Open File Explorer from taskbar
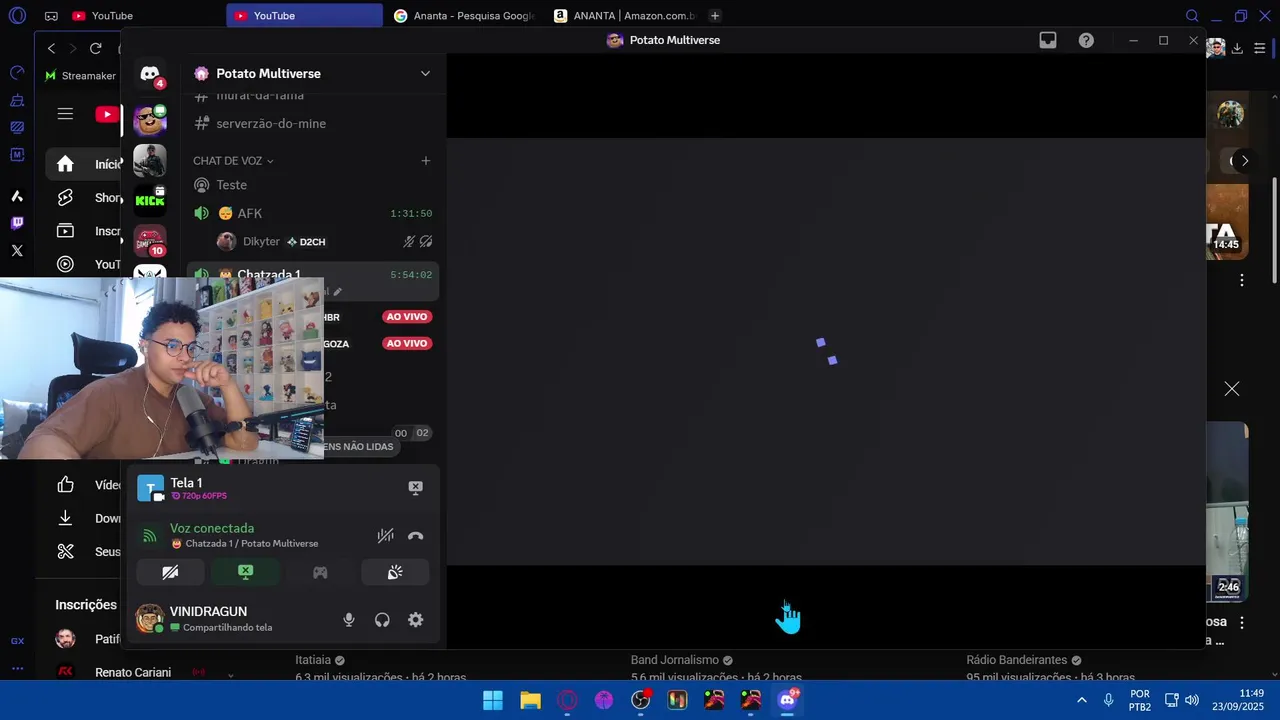The image size is (1280, 720). 530,700
